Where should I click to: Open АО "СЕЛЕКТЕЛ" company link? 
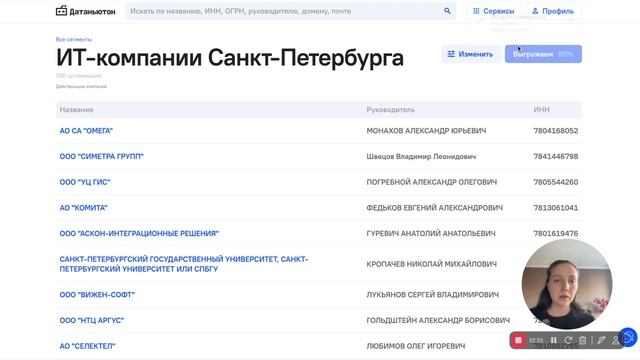87,346
